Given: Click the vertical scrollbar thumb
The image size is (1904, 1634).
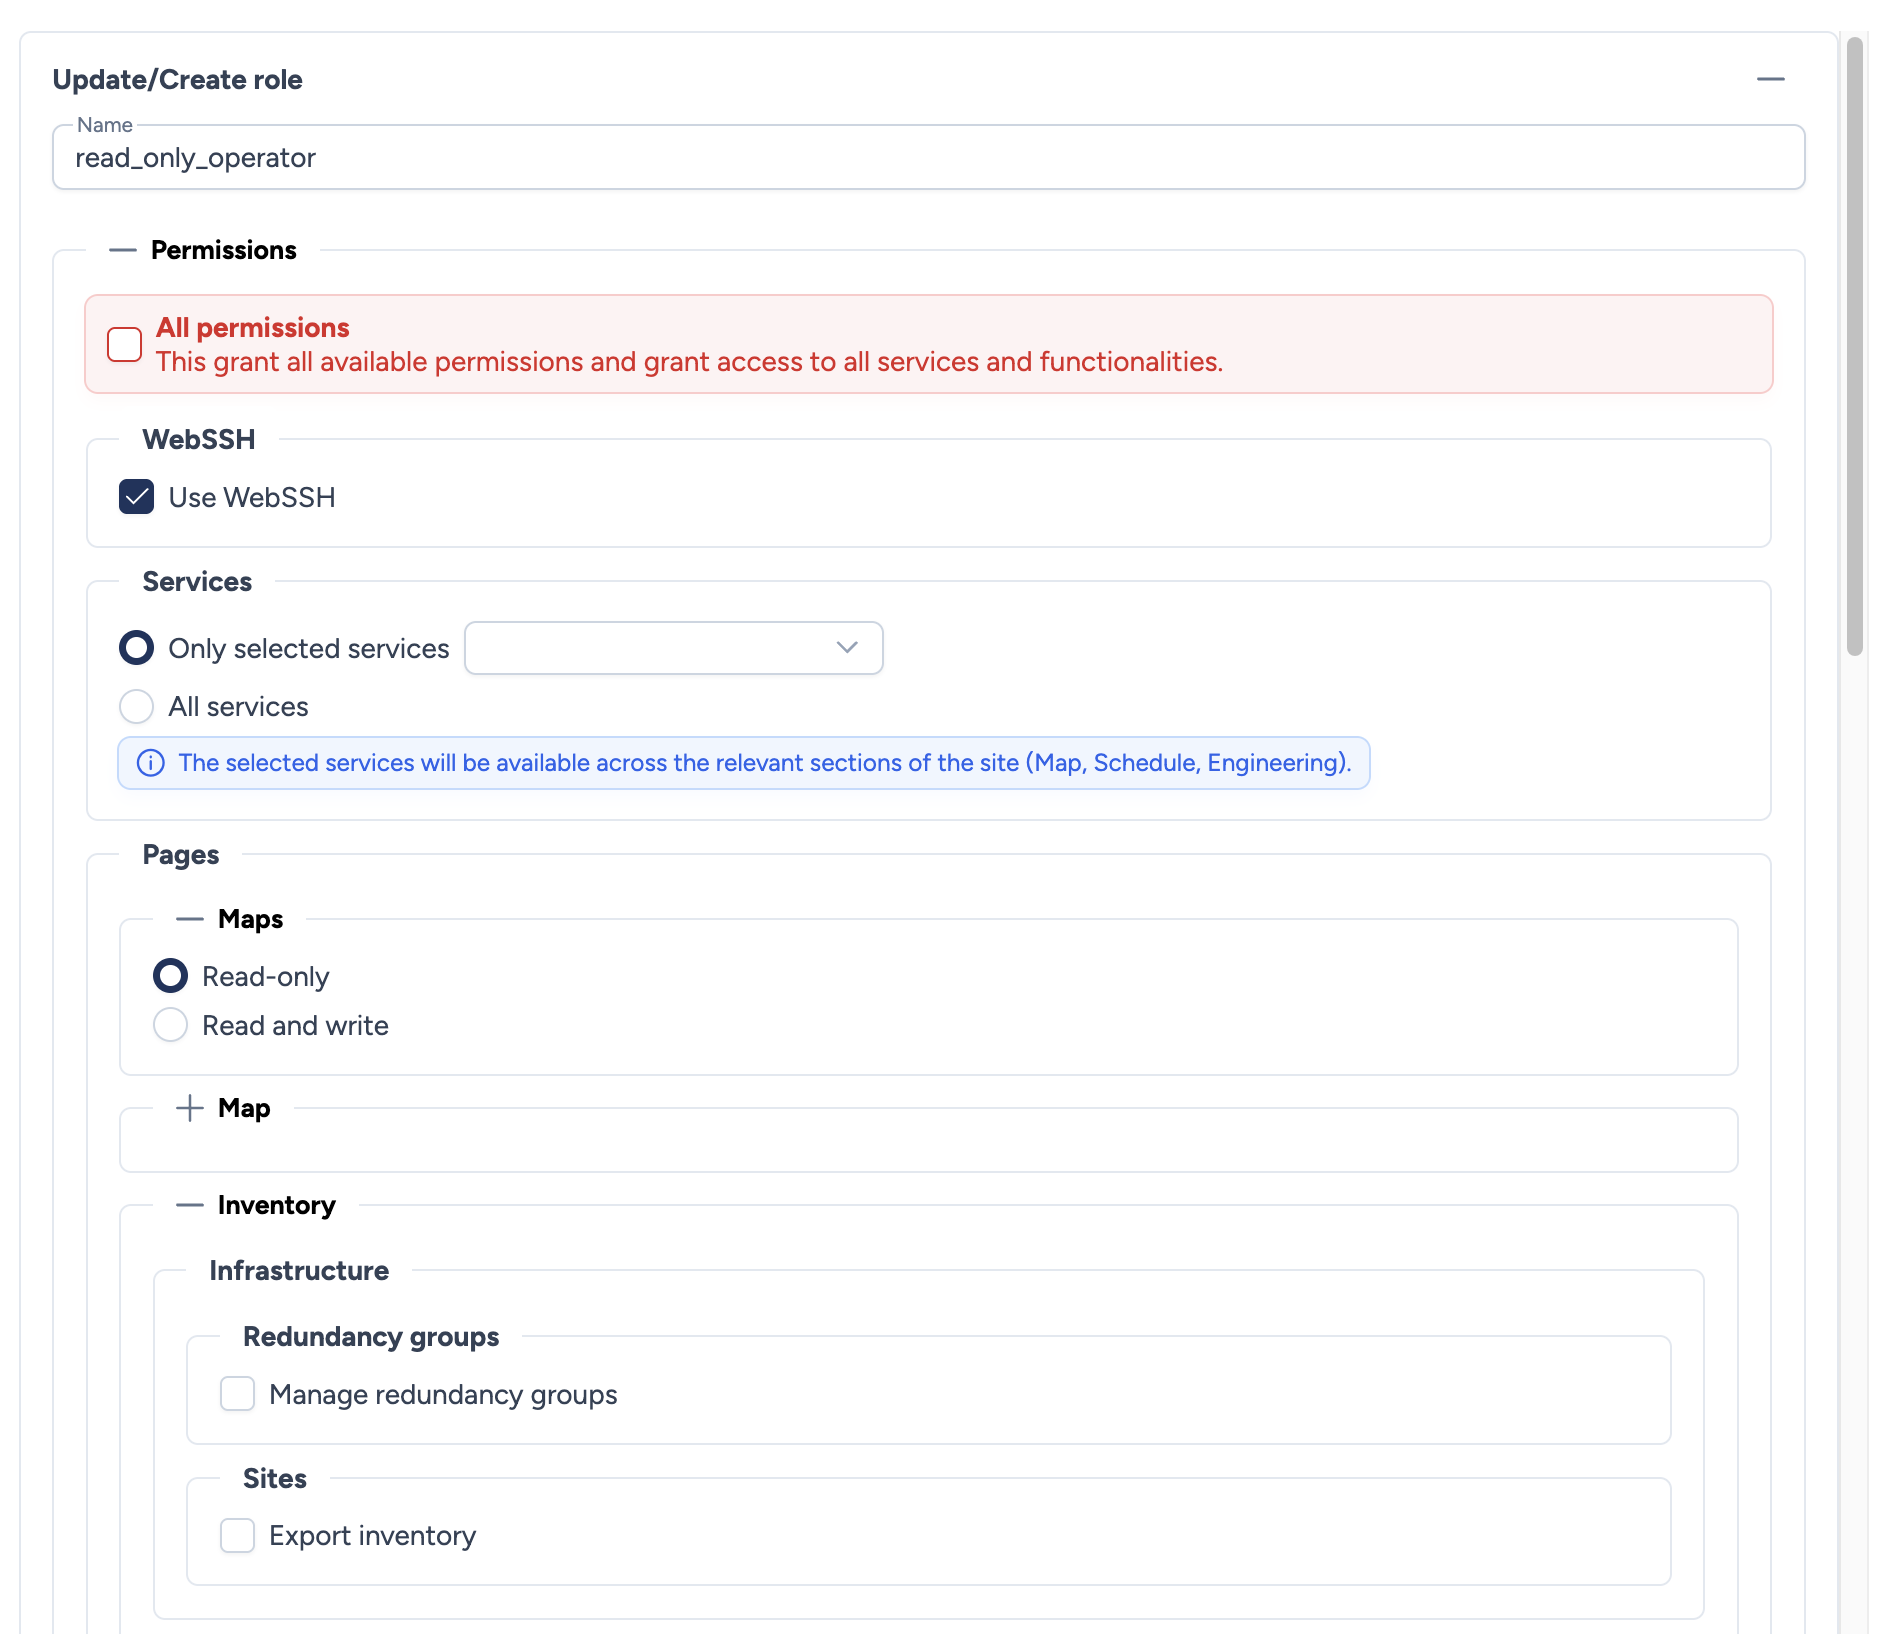Looking at the screenshot, I should click(x=1855, y=346).
